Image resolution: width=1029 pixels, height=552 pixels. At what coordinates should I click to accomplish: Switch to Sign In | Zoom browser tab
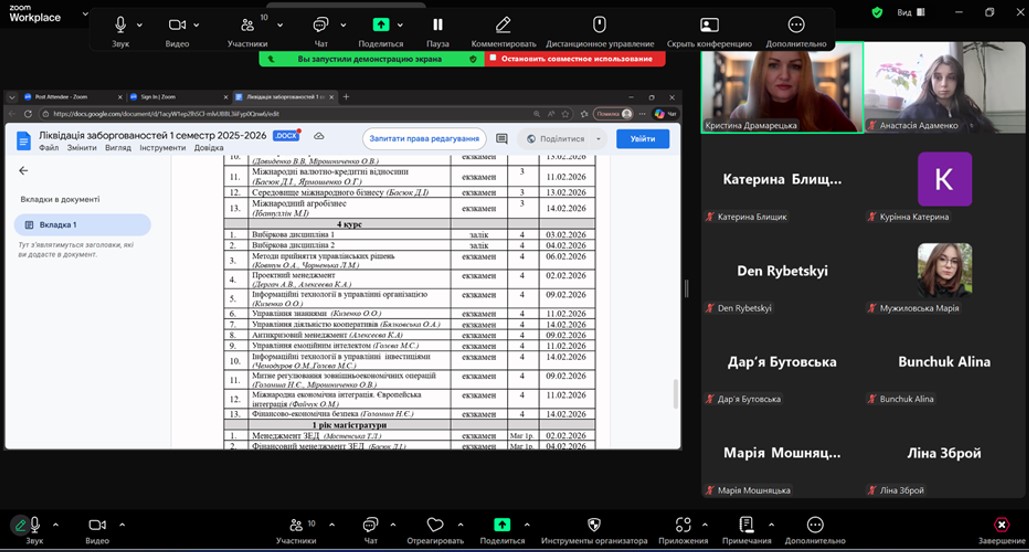point(178,96)
